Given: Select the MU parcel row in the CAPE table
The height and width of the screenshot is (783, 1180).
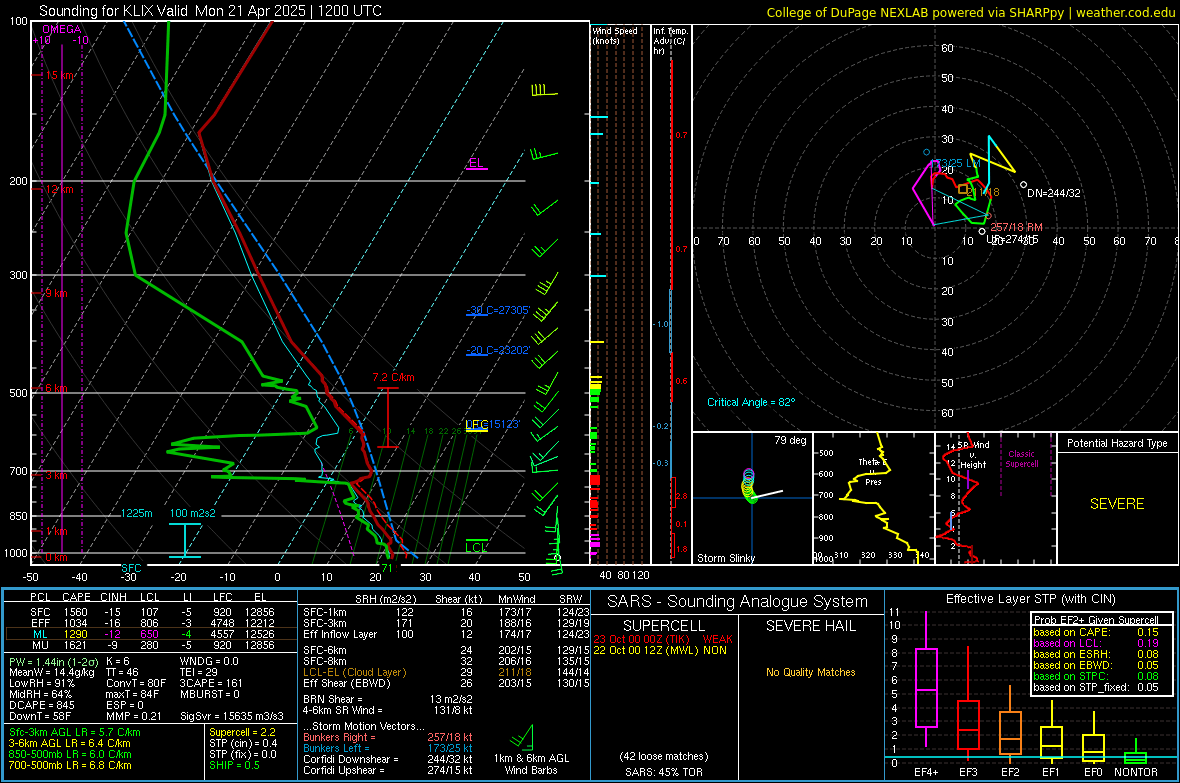Looking at the screenshot, I should (151, 645).
